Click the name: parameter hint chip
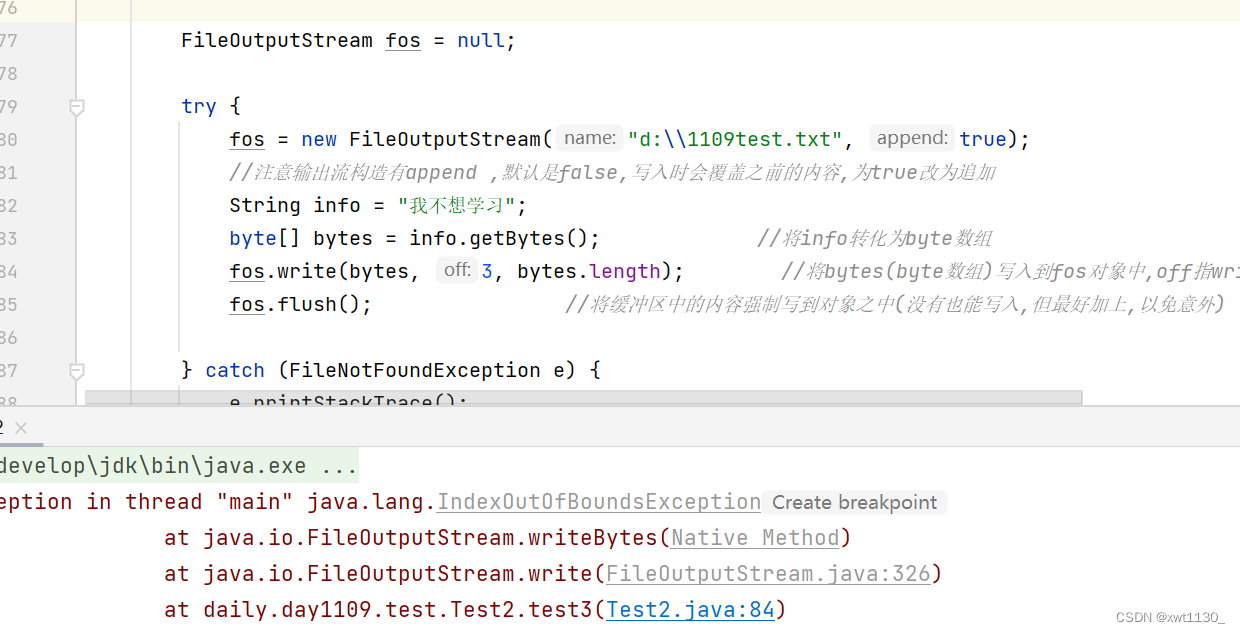Screen dimensions: 1240x633 pos(588,138)
